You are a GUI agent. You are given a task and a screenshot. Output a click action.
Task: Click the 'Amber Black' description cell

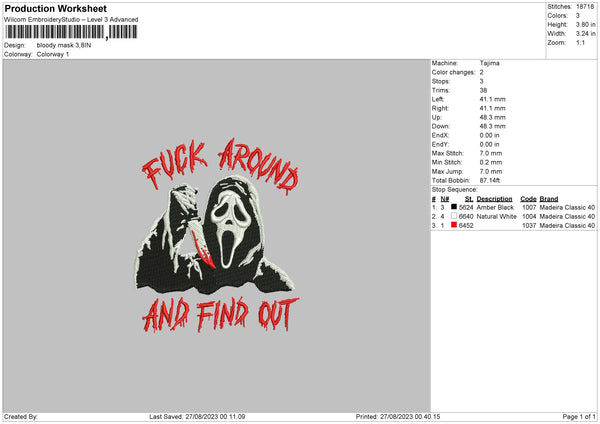(x=495, y=207)
